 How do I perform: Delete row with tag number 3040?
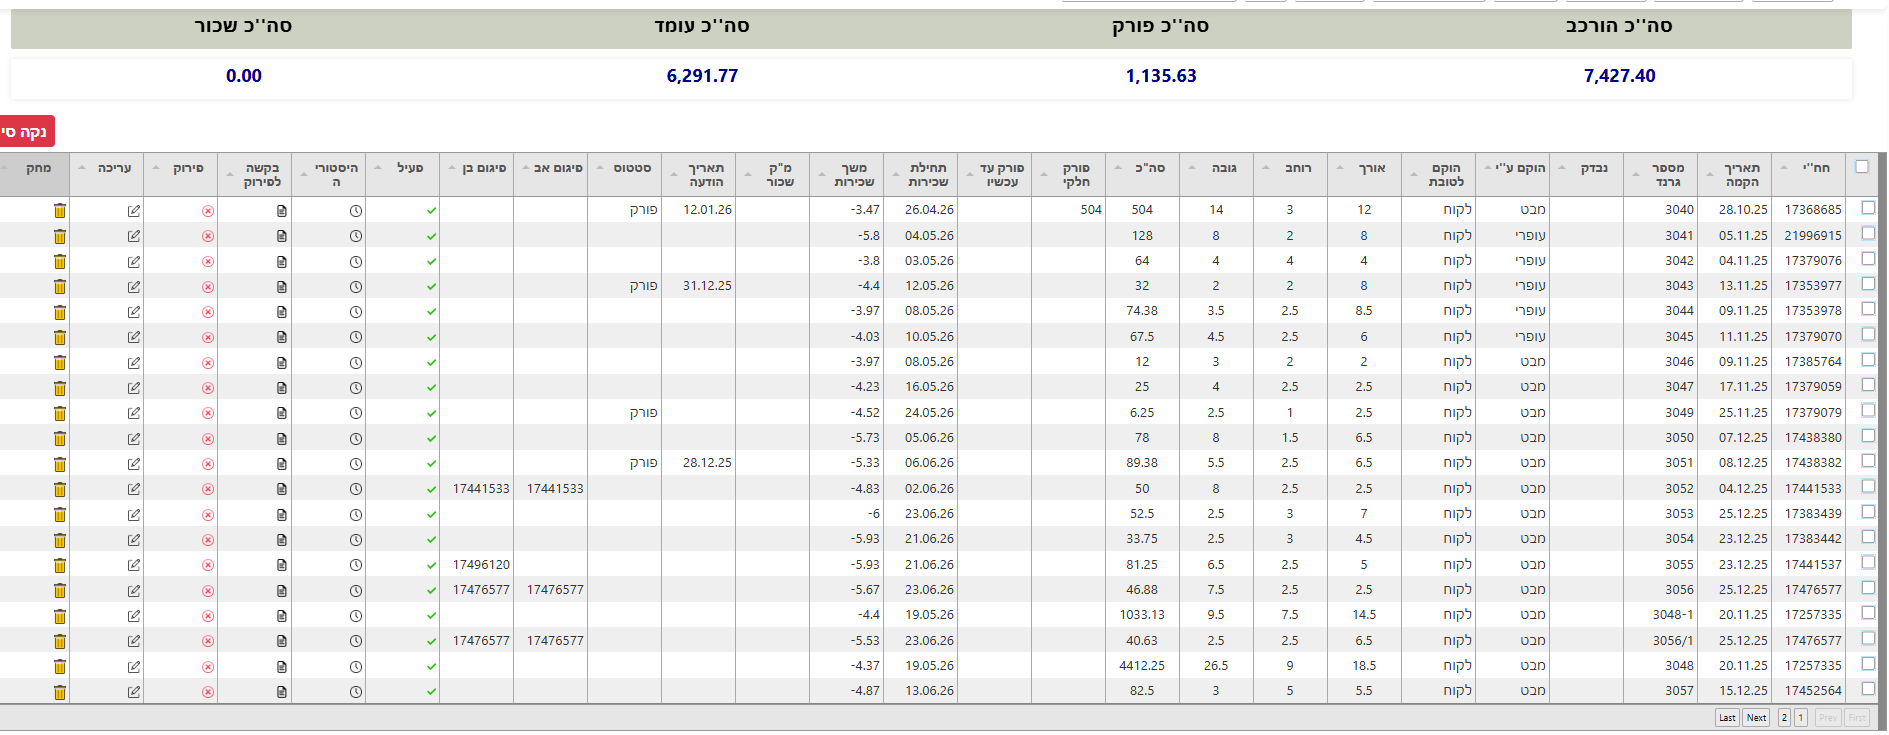[60, 211]
